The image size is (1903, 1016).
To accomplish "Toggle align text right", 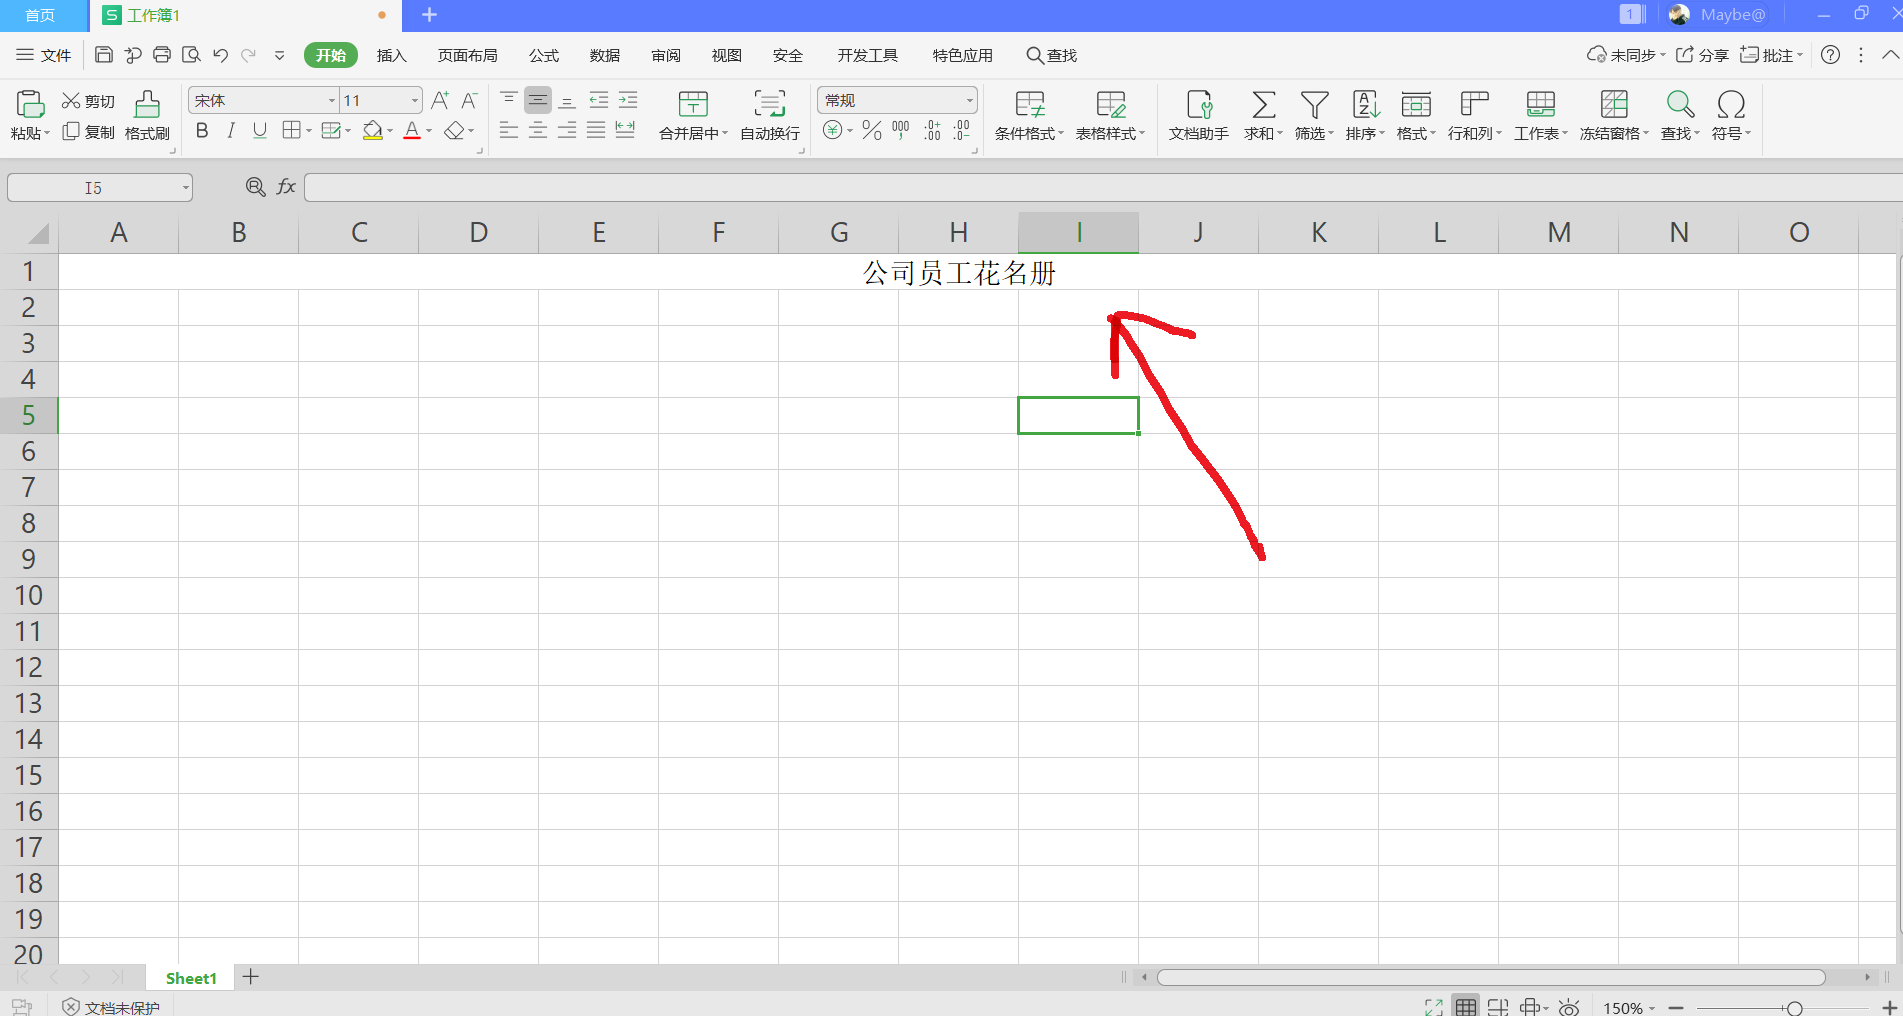I will [x=567, y=130].
